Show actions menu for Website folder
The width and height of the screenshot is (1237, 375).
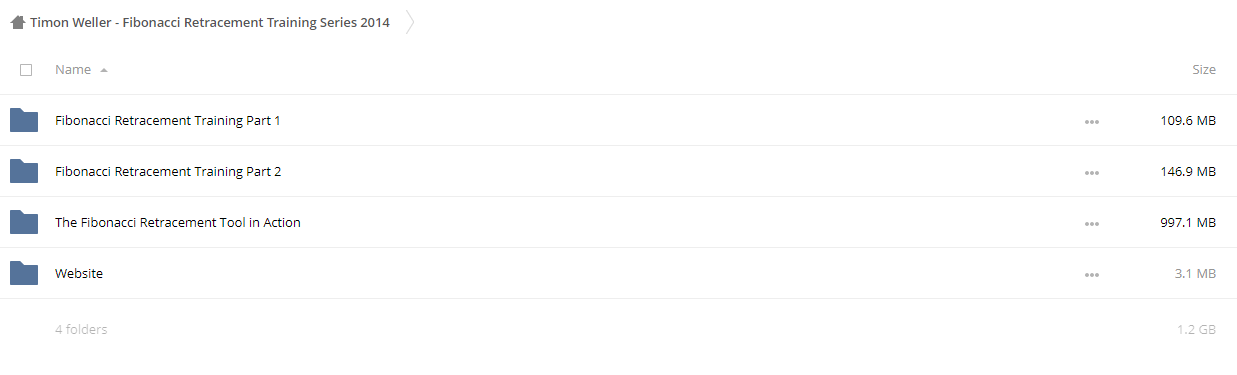pos(1091,275)
